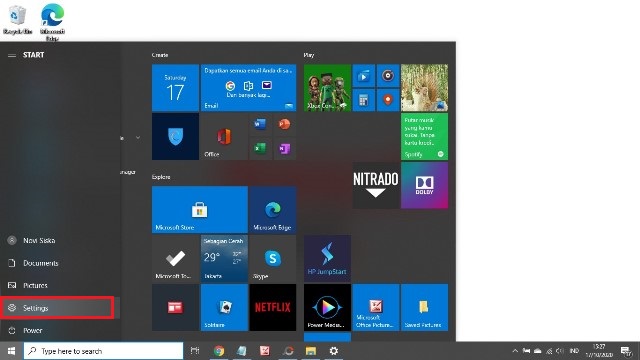
Task: Open the Maps small tile
Action: click(388, 100)
